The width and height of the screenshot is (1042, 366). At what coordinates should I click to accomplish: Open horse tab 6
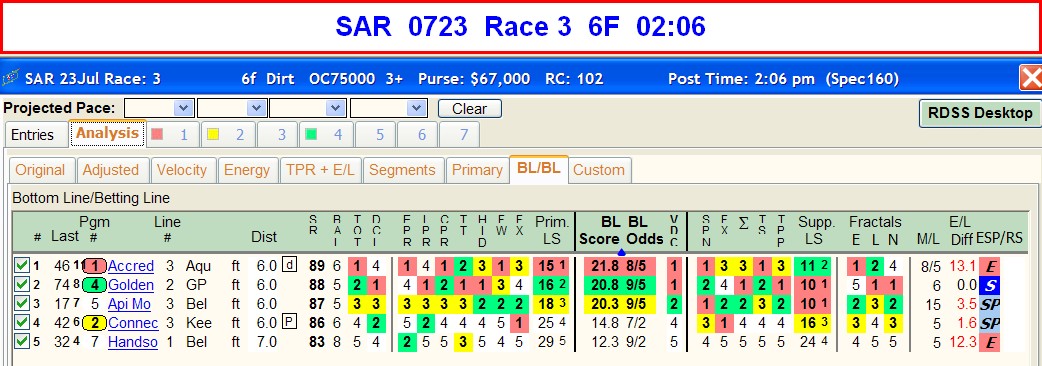coord(417,135)
